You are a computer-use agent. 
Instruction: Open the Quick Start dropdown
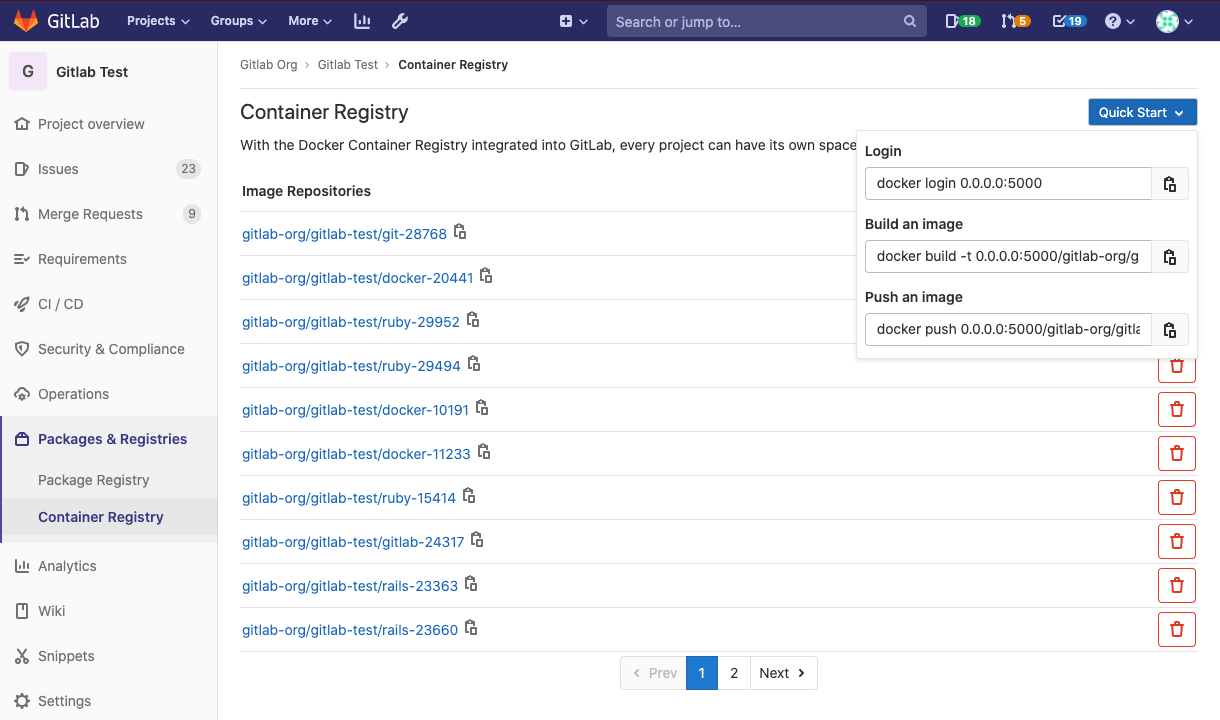pos(1142,112)
